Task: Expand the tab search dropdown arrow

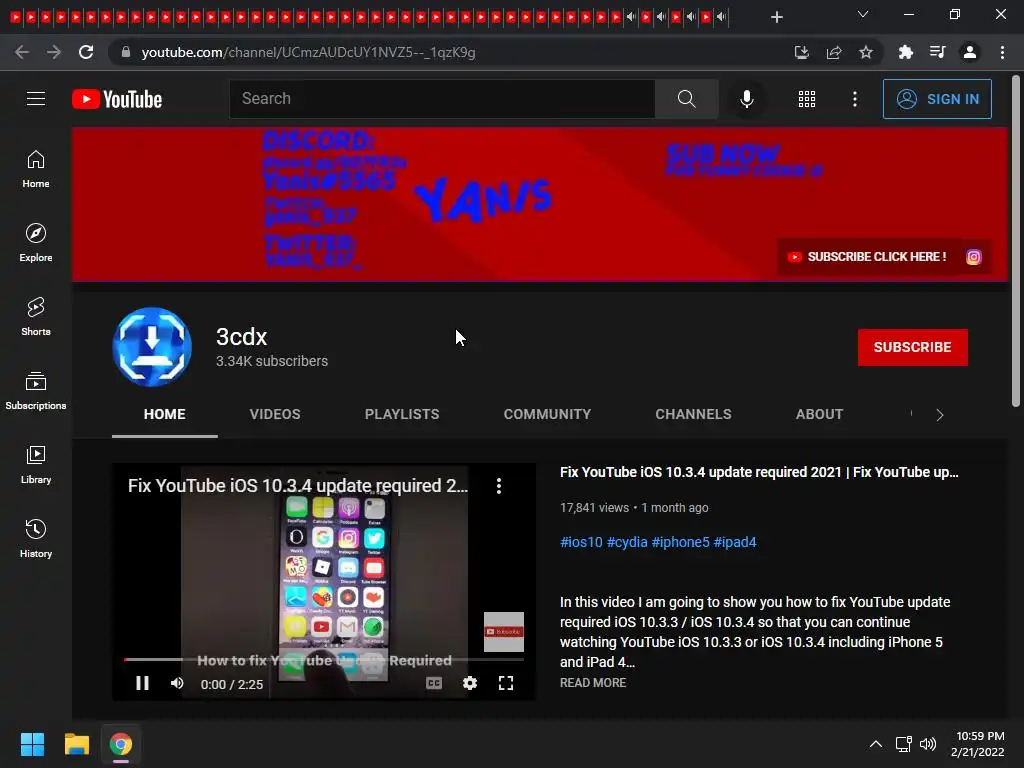Action: coord(863,14)
